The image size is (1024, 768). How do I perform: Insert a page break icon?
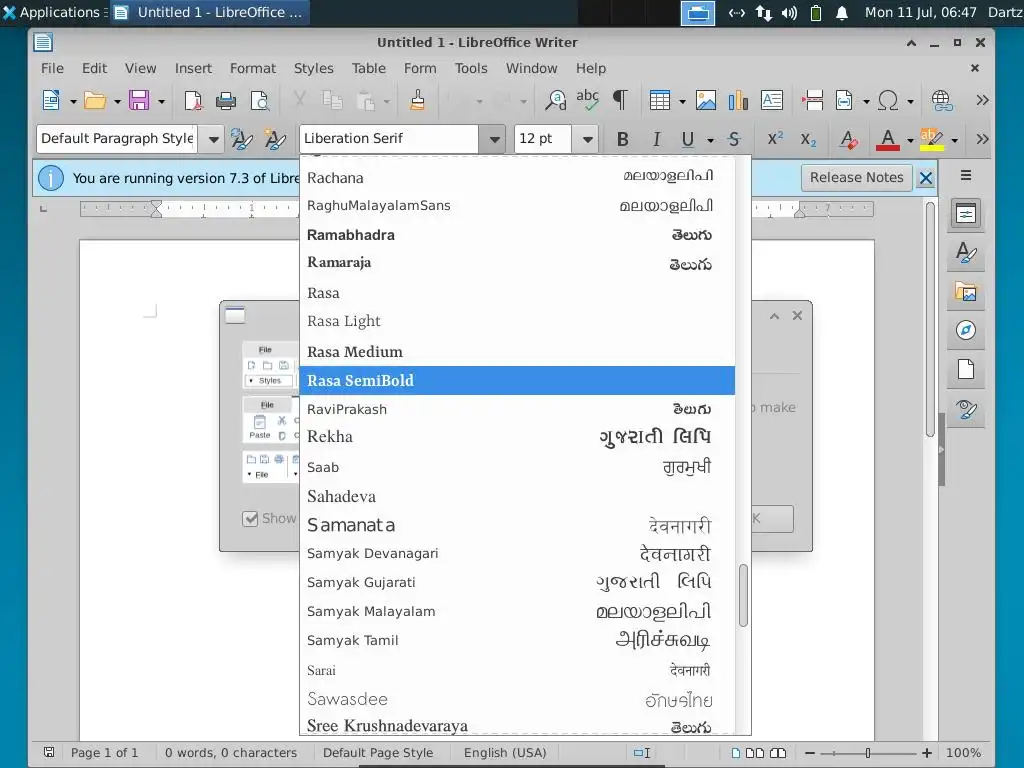tap(813, 101)
